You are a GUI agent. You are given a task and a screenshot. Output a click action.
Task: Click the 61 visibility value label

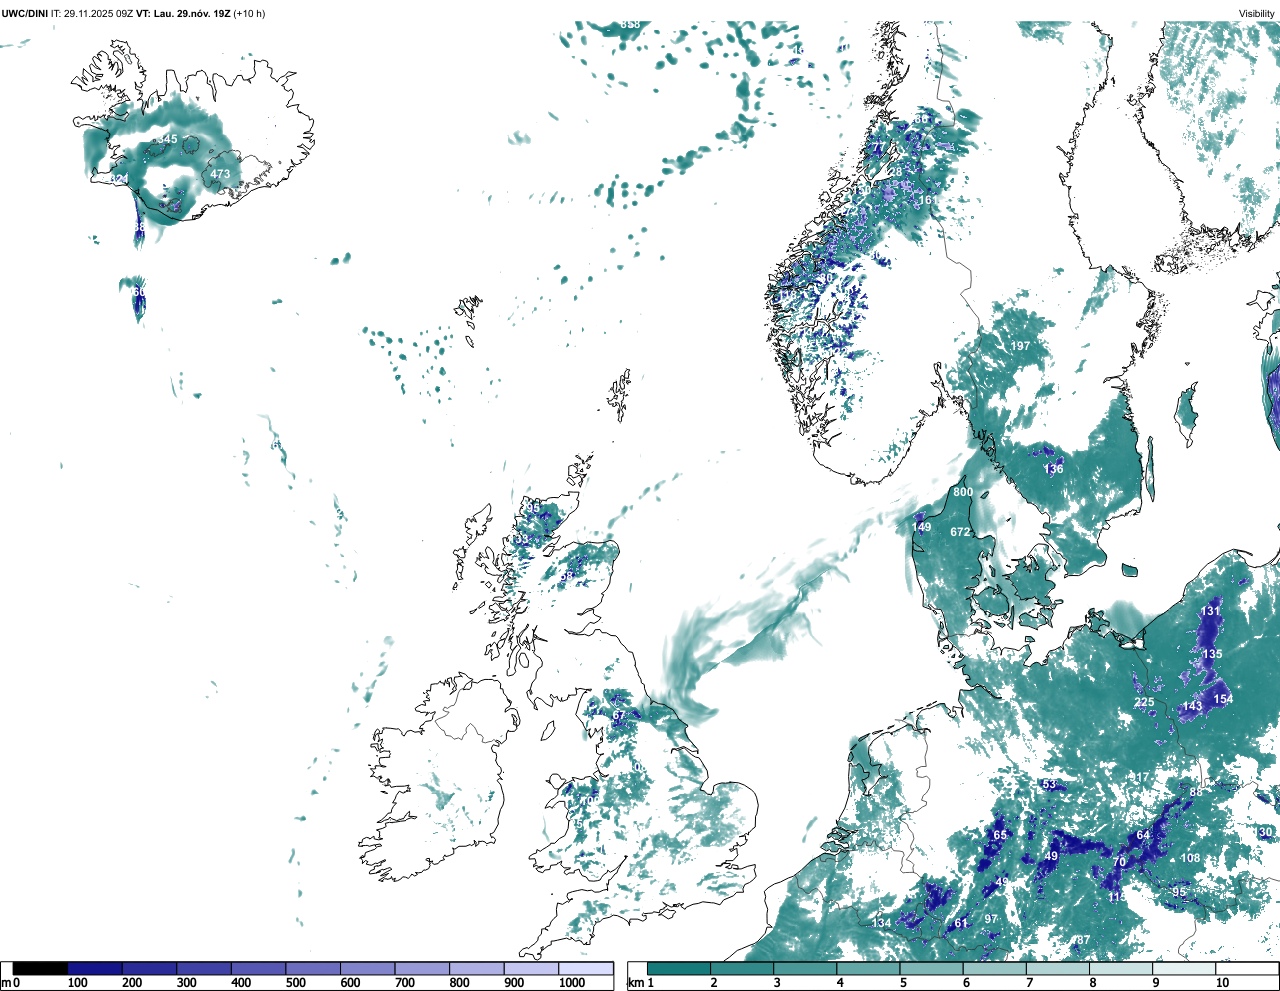[961, 923]
